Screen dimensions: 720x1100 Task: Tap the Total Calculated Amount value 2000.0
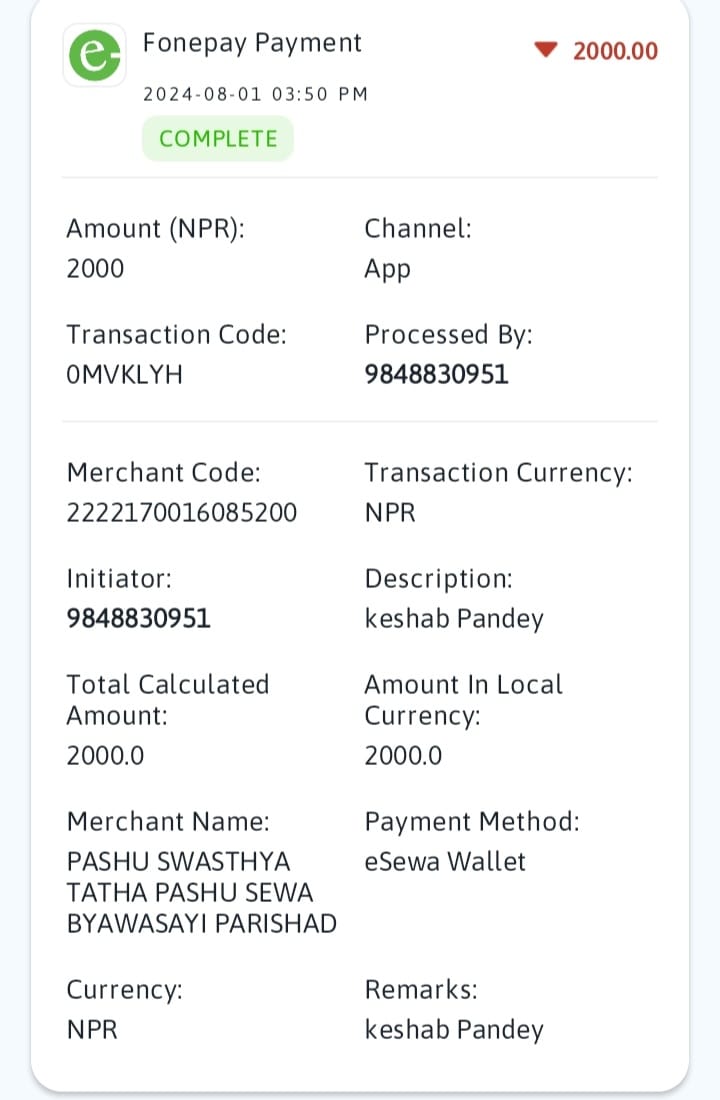tap(105, 756)
